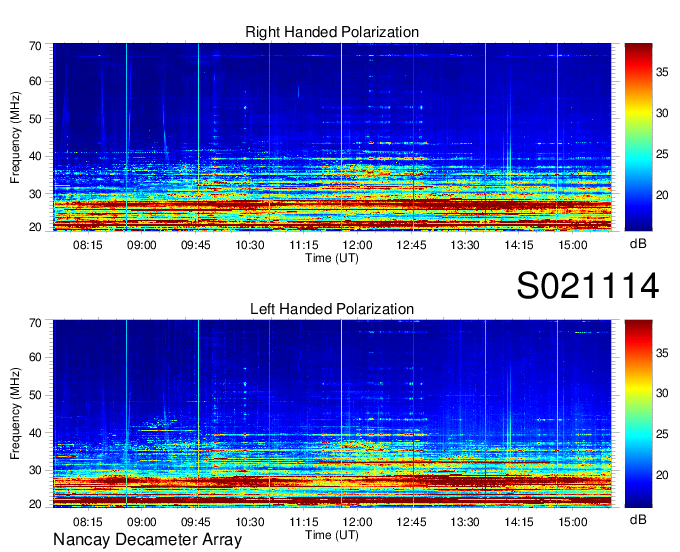Click Time (UT) label under Right Handed plot

tap(332, 258)
